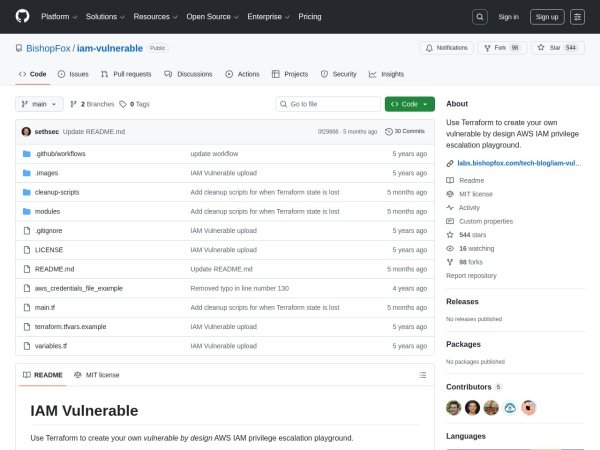The height and width of the screenshot is (450, 600).
Task: Click the link icon beside labs.bishopfox.com
Action: point(450,163)
